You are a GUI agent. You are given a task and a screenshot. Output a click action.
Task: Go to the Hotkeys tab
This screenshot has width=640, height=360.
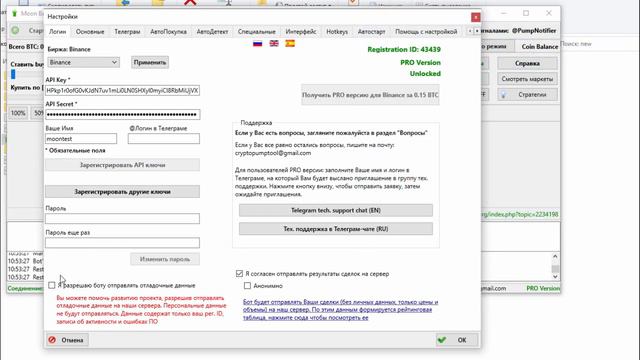pyautogui.click(x=337, y=31)
